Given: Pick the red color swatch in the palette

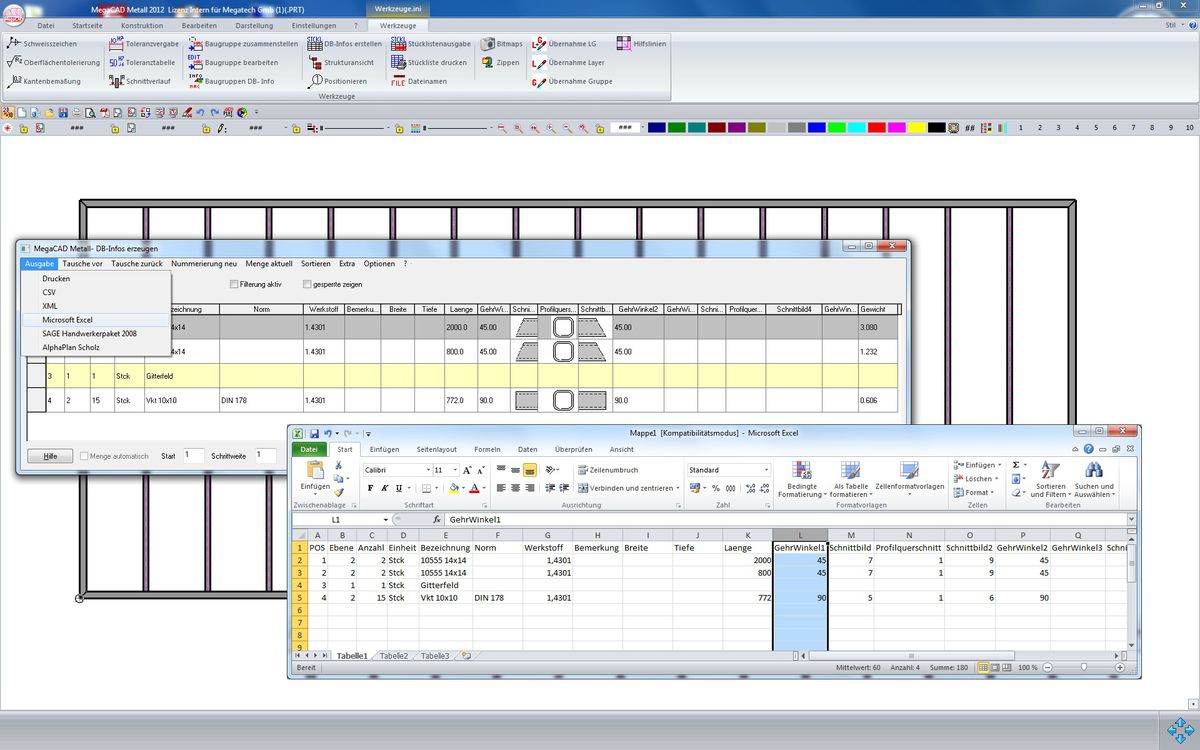Looking at the screenshot, I should point(876,128).
